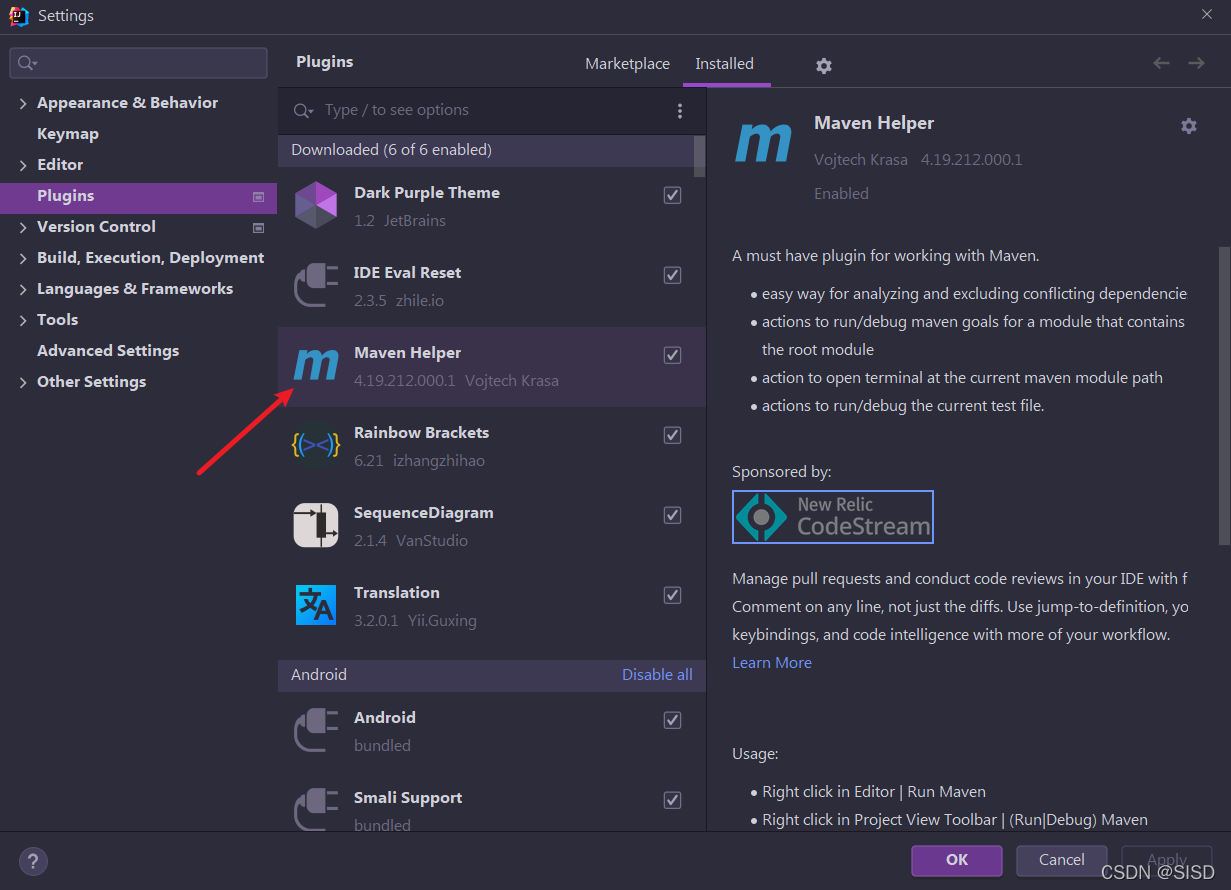The height and width of the screenshot is (890, 1231).
Task: Disable the Translation plugin checkbox
Action: click(x=673, y=595)
